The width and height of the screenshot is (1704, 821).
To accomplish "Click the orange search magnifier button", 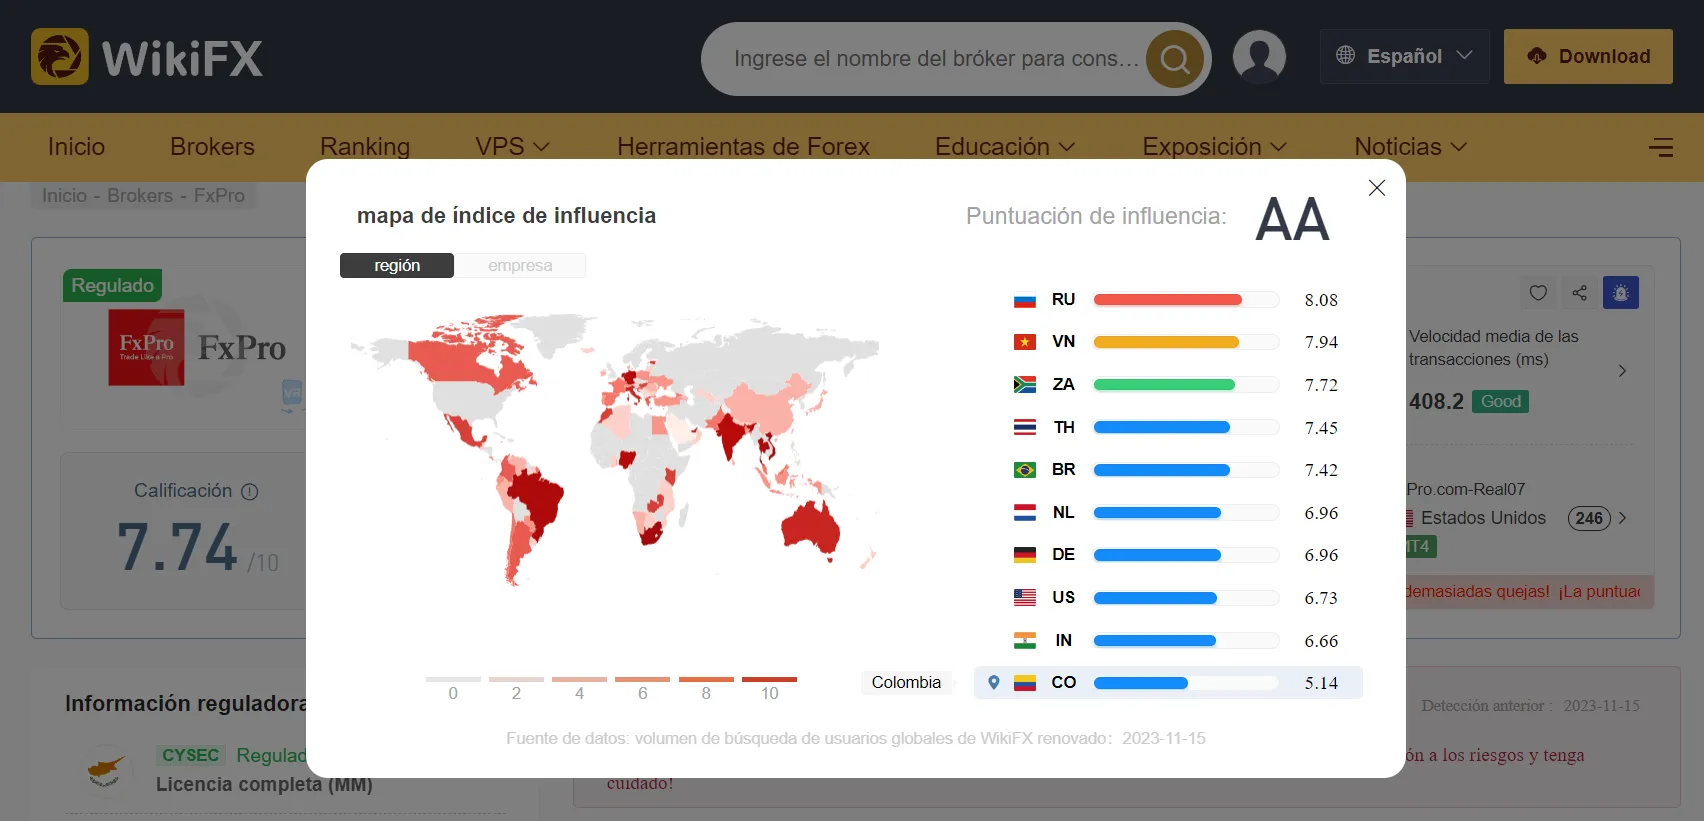I will [x=1175, y=59].
